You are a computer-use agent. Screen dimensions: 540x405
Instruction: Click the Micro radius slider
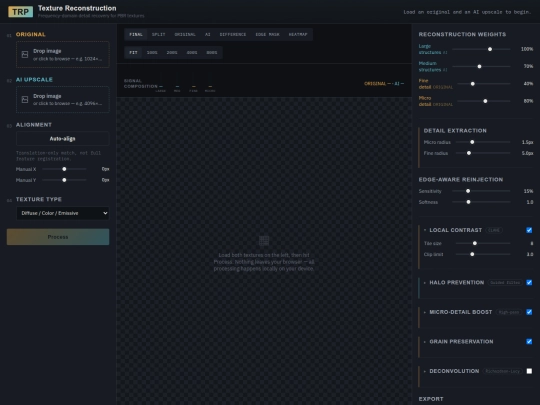(483, 142)
